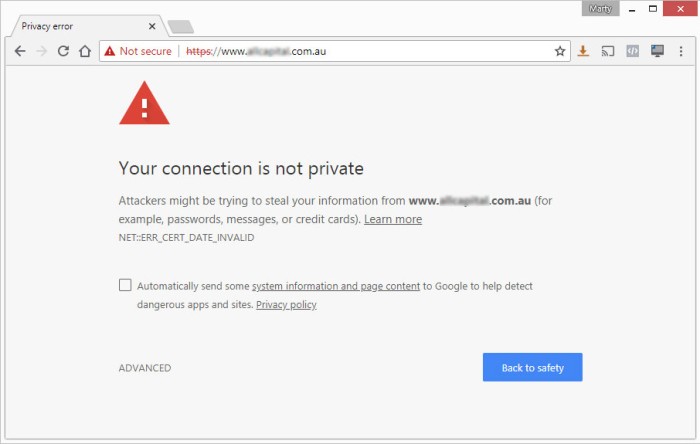Viewport: 700px width, 444px height.
Task: Go to the home page icon
Action: (85, 51)
